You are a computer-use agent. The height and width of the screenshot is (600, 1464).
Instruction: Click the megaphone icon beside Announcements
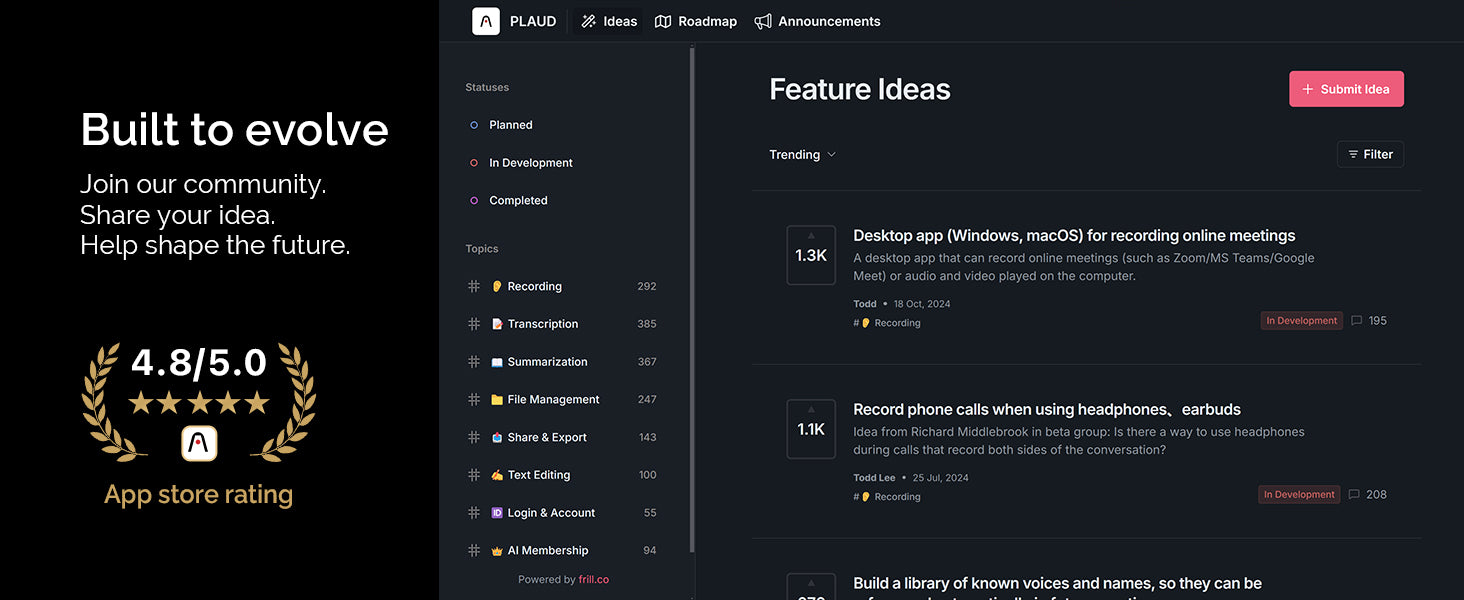(x=763, y=21)
